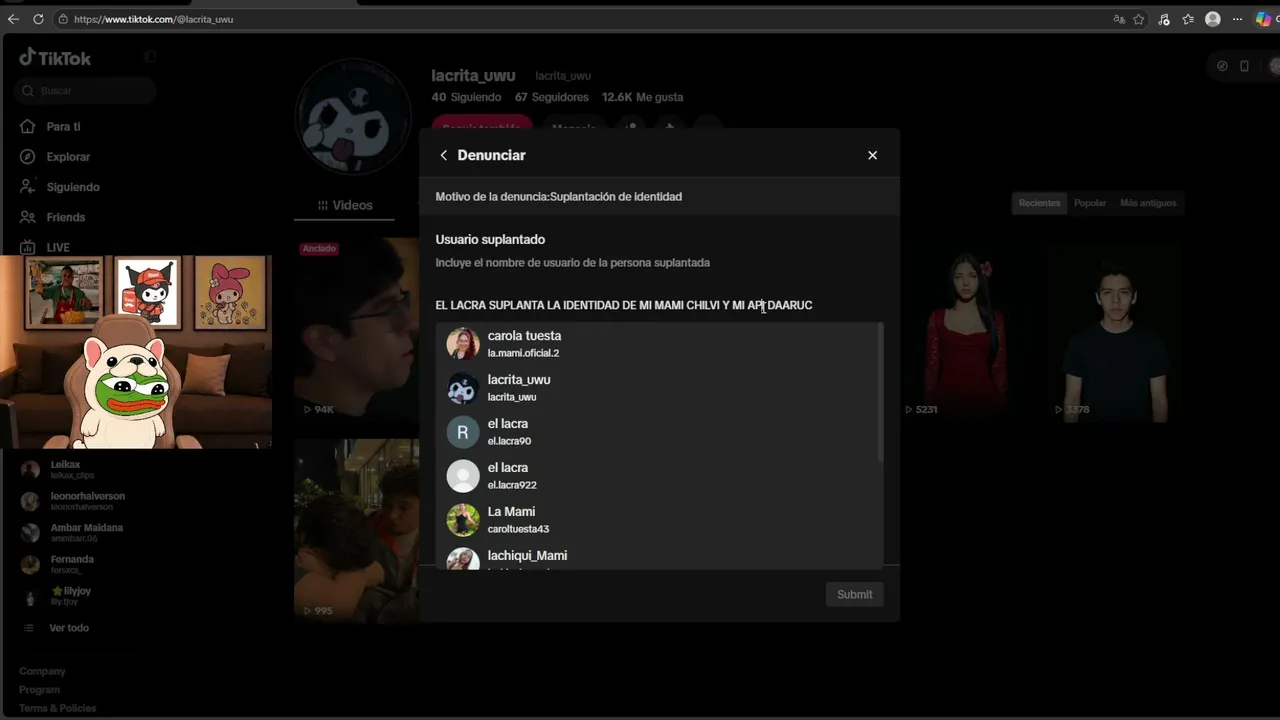Image resolution: width=1280 pixels, height=720 pixels.
Task: Go back in the browser
Action: click(x=13, y=19)
